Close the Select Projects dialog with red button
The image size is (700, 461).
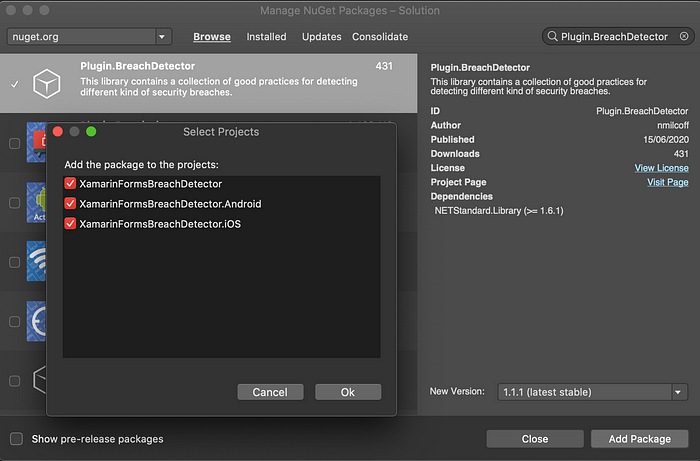pos(58,131)
